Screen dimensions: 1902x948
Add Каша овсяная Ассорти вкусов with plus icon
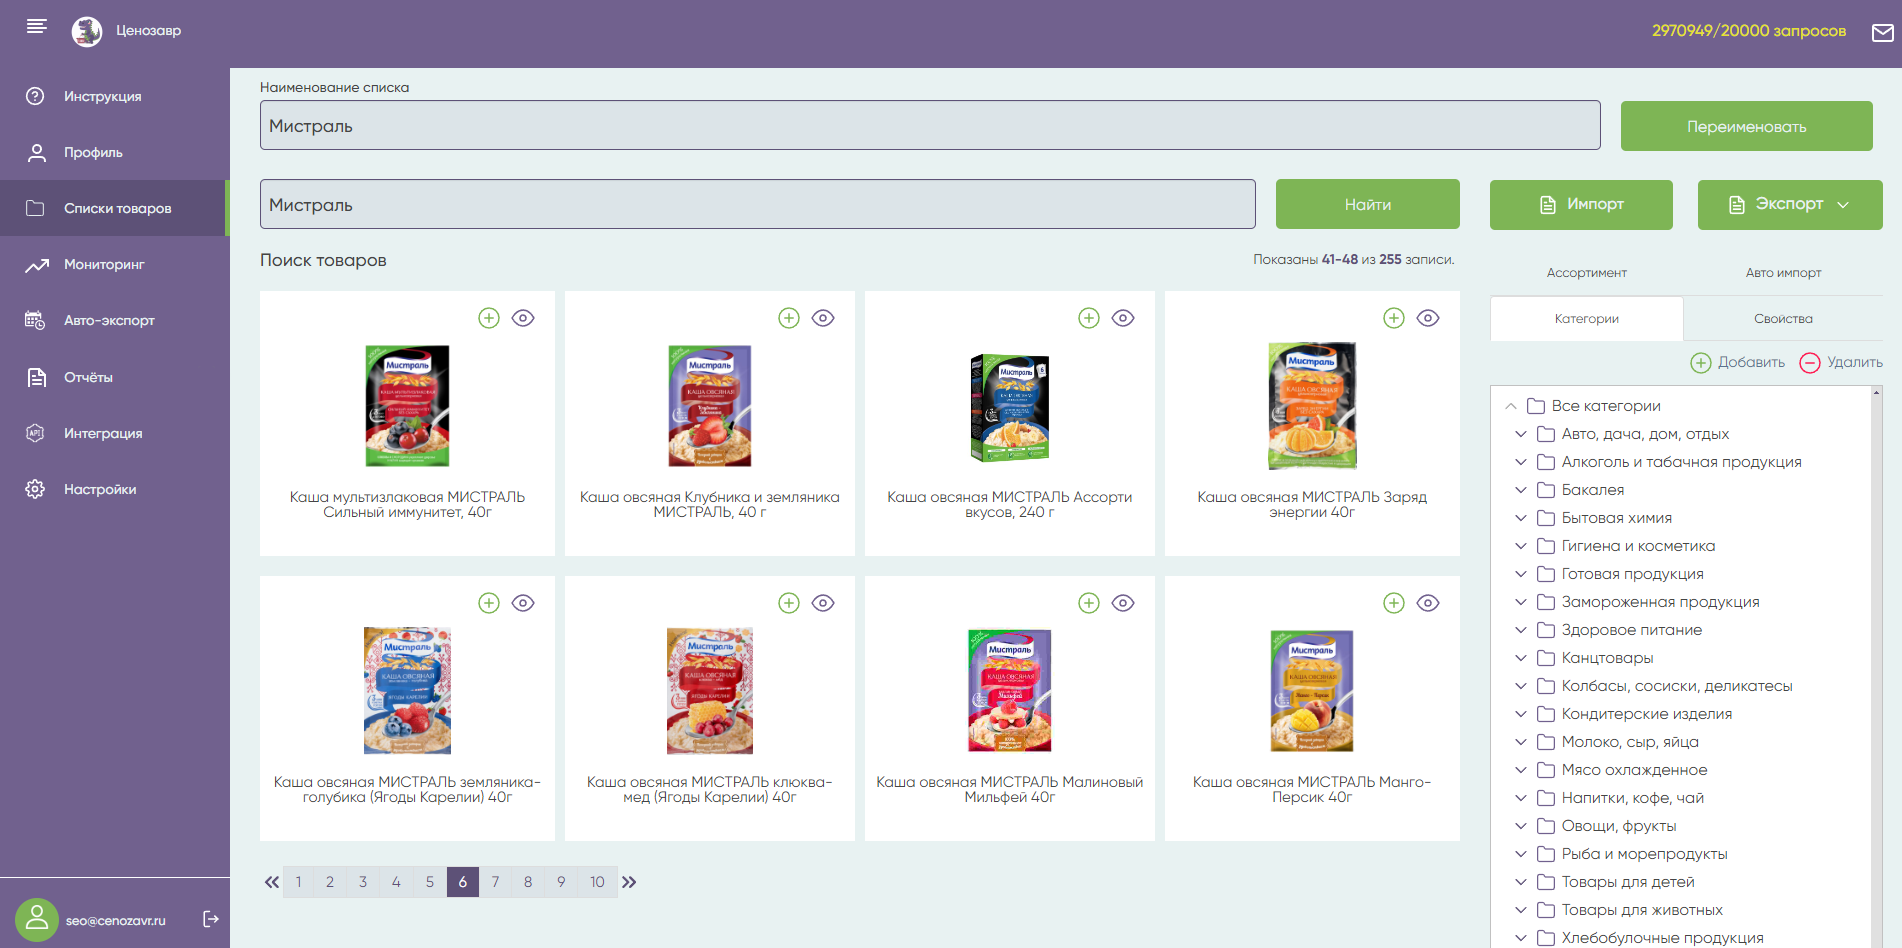pyautogui.click(x=1089, y=318)
